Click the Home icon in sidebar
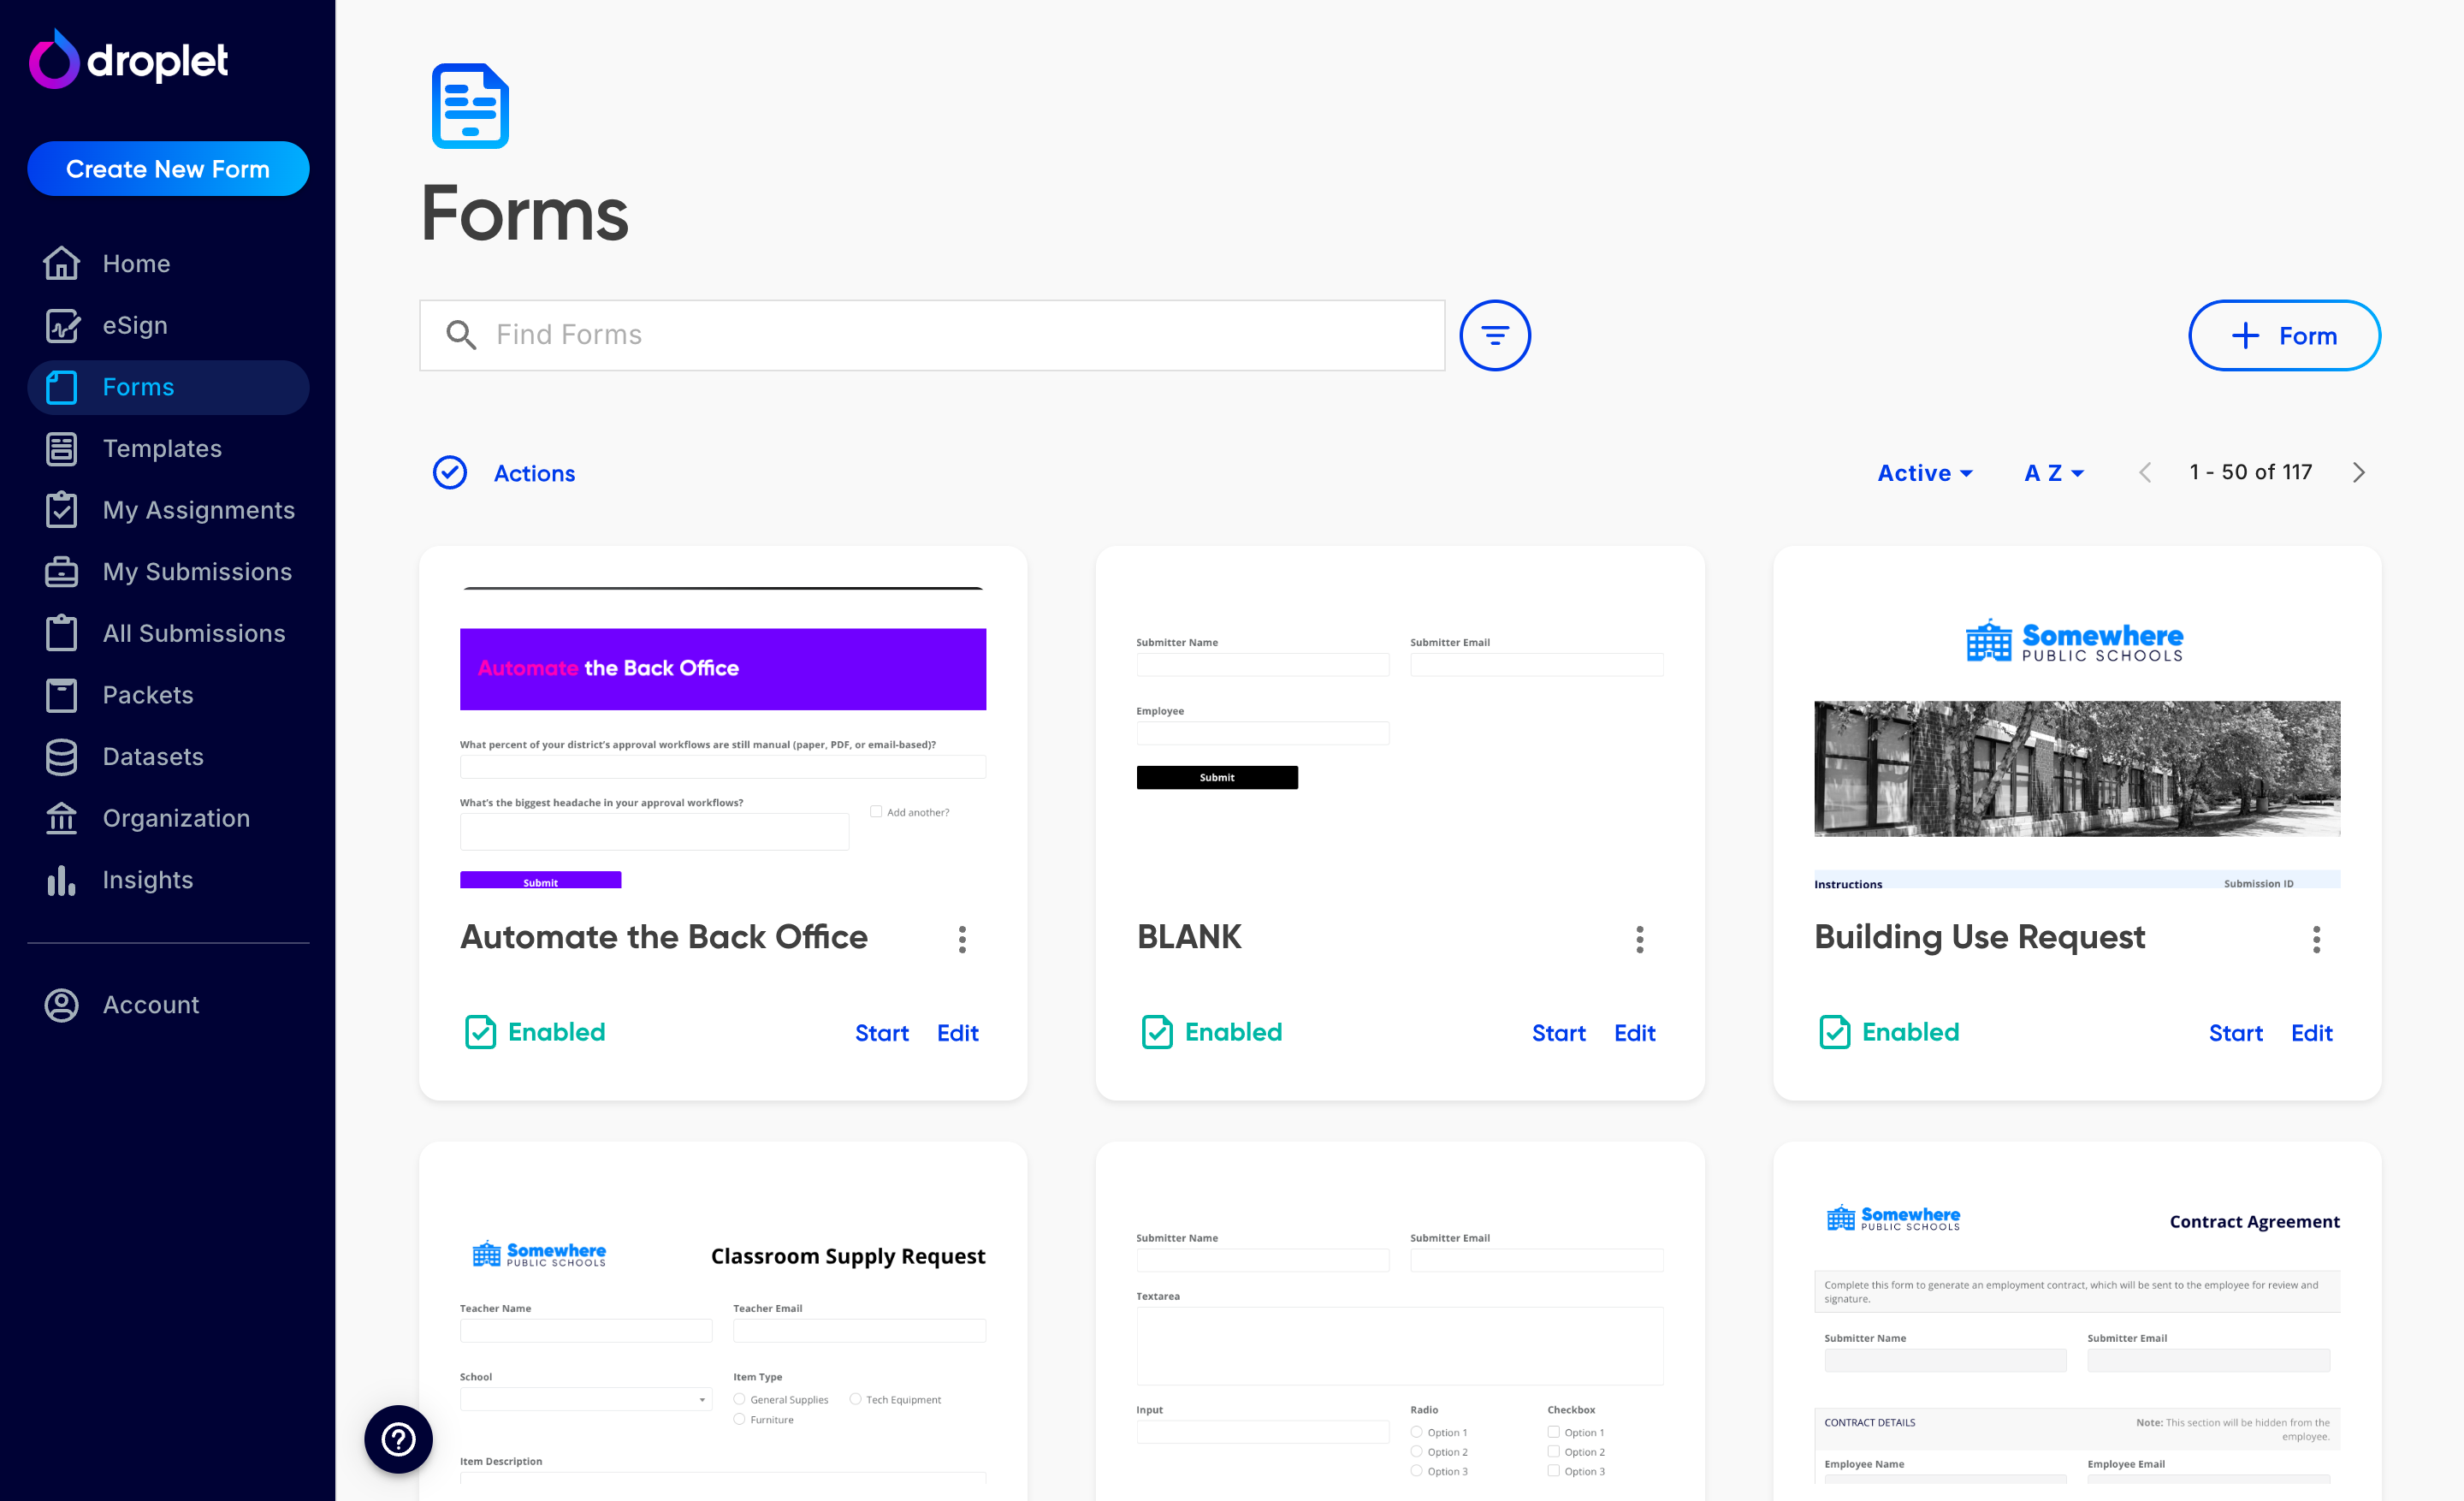 click(x=61, y=263)
